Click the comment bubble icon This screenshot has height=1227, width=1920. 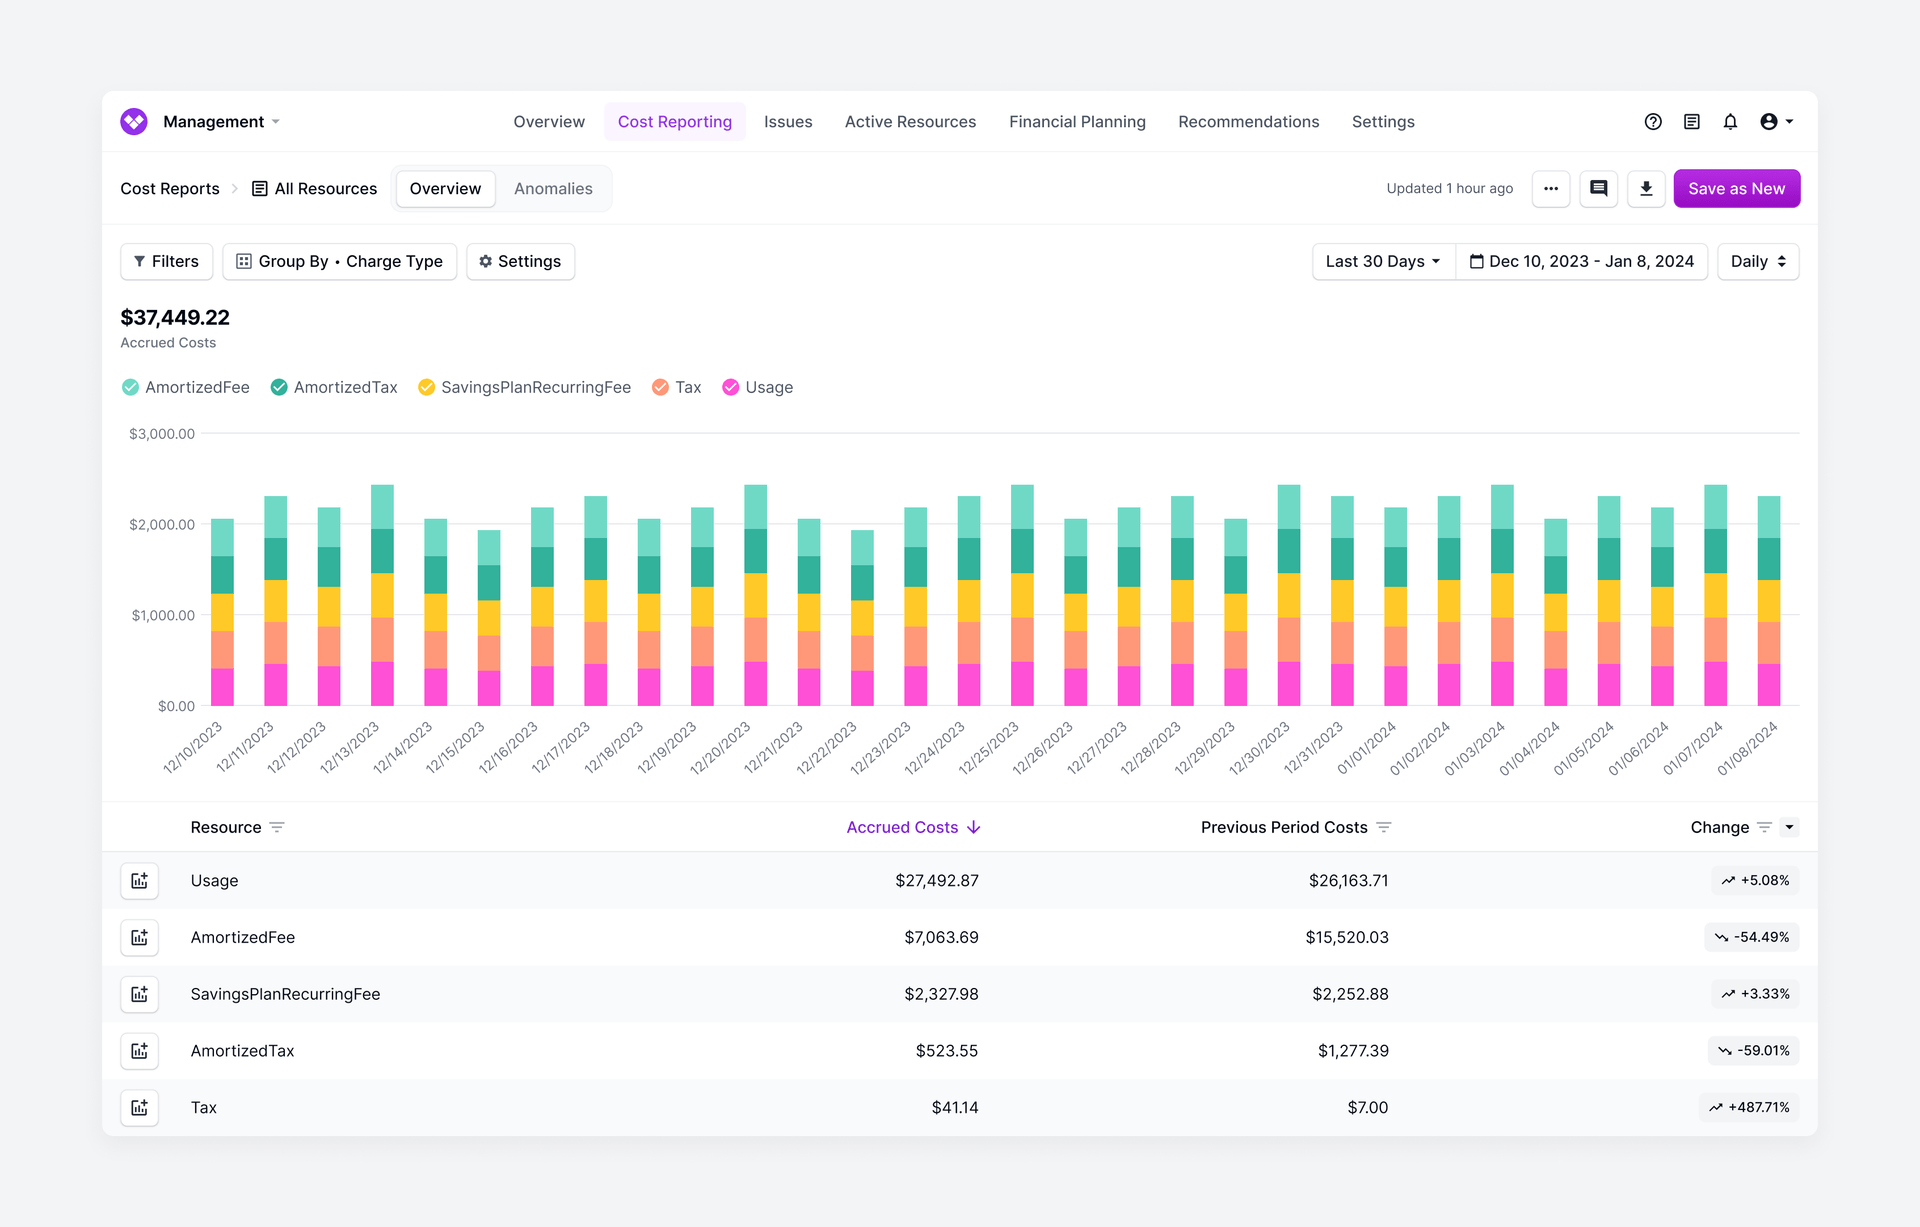coord(1598,188)
